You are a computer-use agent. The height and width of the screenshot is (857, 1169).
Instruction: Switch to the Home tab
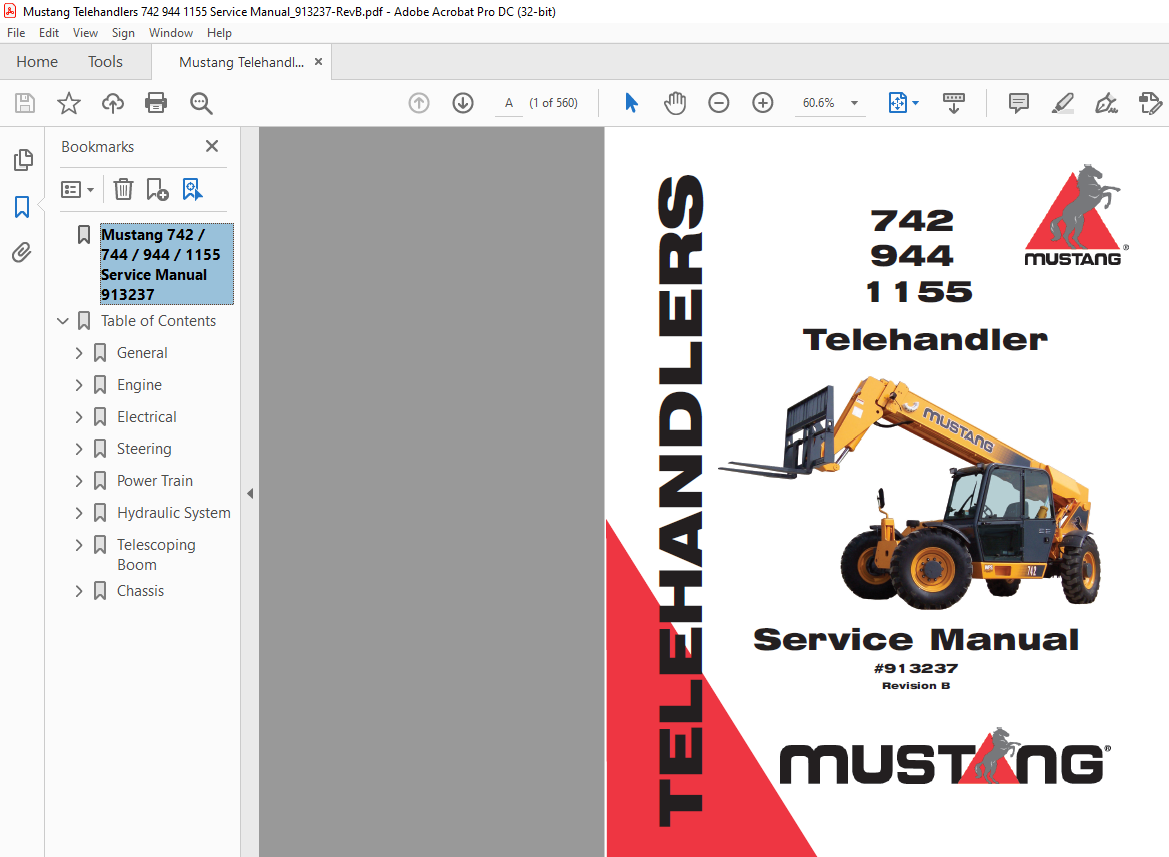[x=37, y=62]
